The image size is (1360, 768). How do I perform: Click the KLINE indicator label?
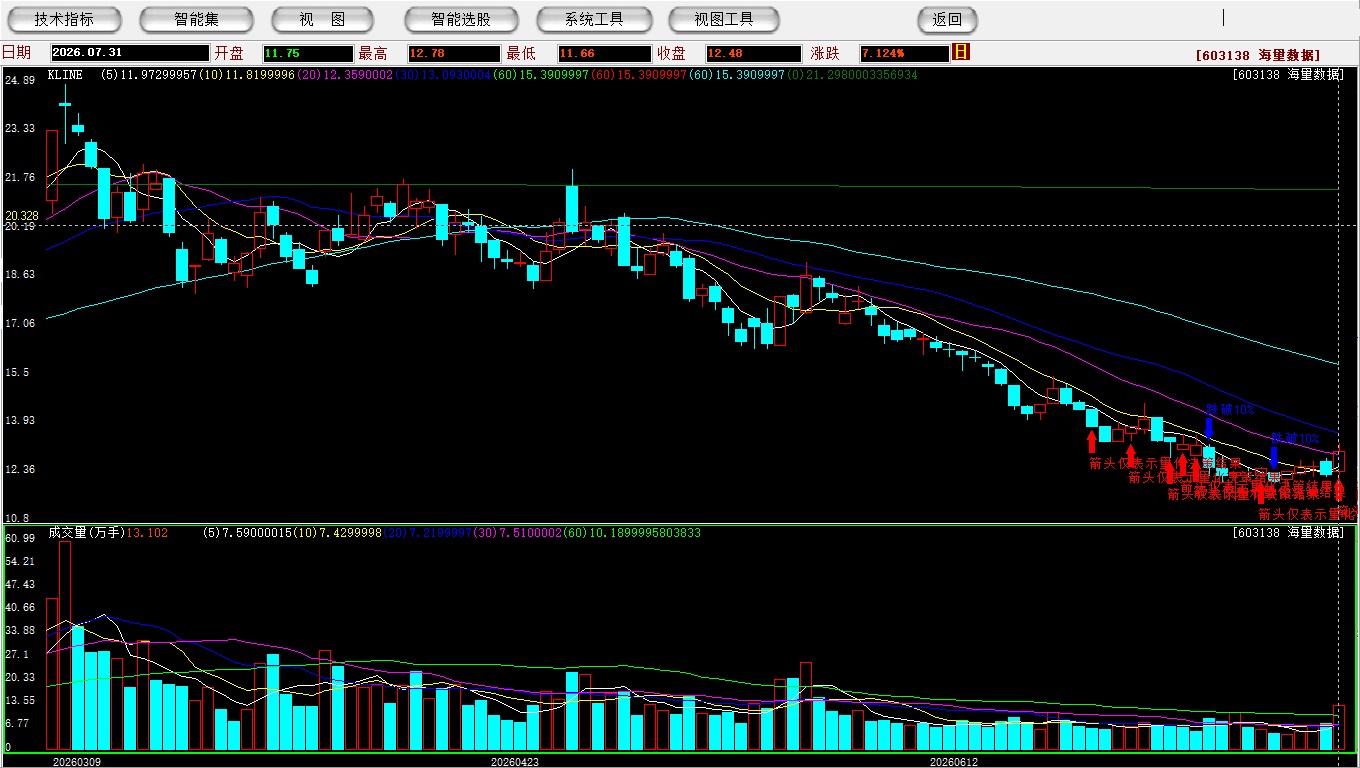click(65, 75)
